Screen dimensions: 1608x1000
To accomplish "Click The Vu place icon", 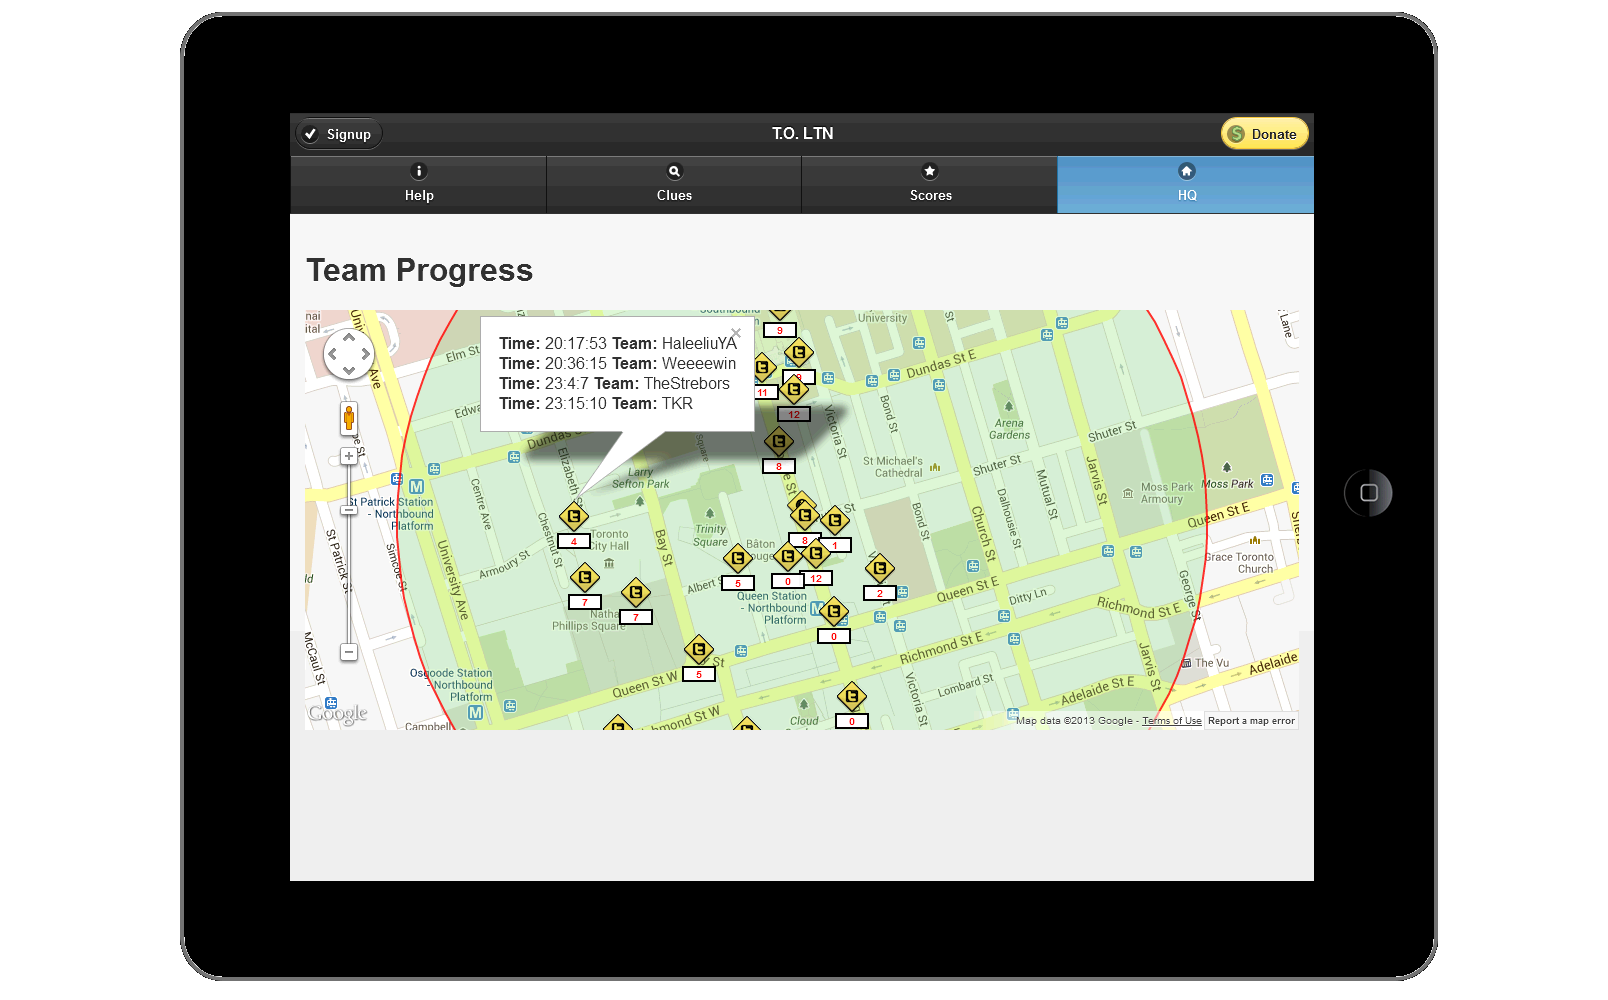I will 1186,663.
